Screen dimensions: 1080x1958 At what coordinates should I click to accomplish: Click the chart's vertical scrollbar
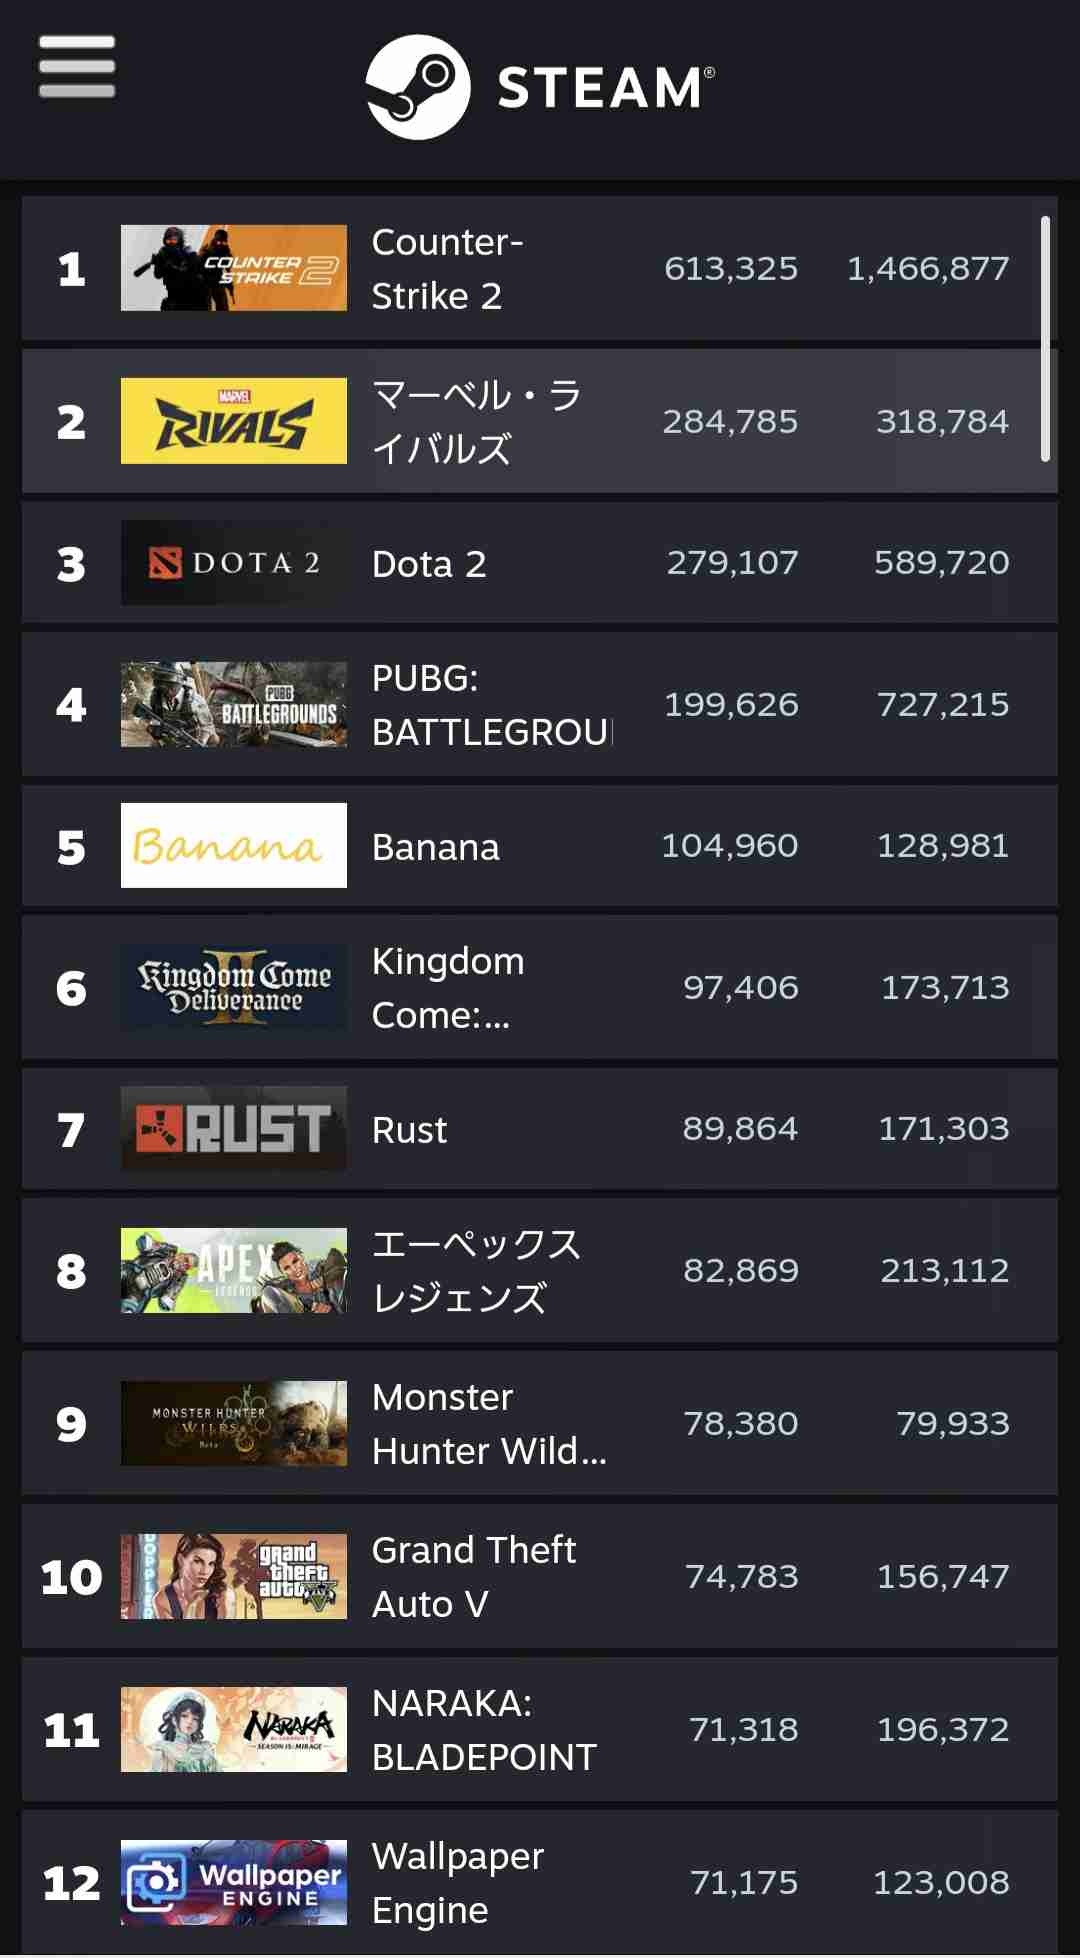tap(1045, 338)
